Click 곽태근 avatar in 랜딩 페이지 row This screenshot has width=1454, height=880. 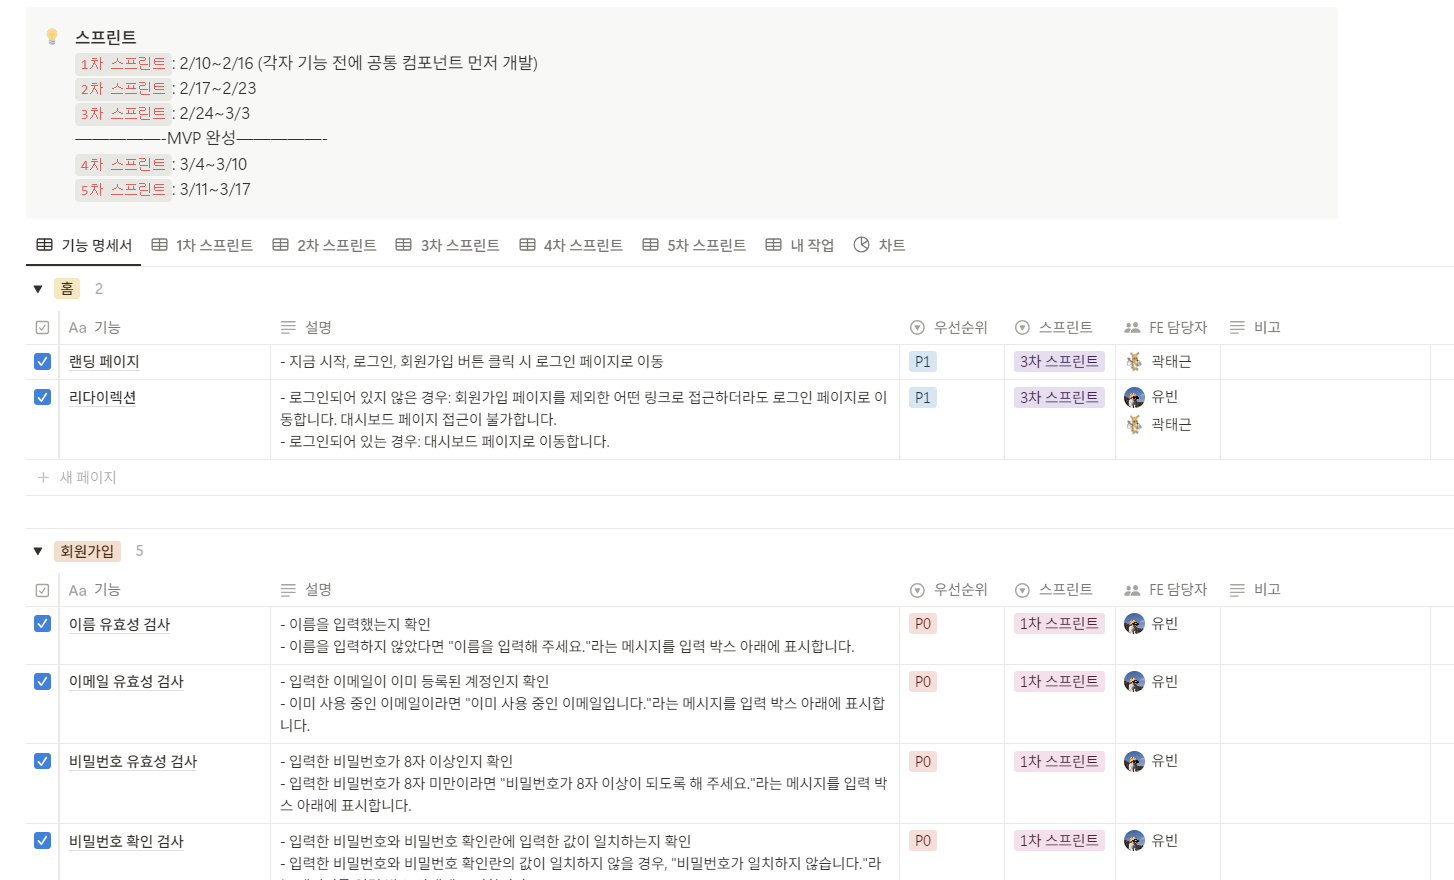coord(1134,362)
